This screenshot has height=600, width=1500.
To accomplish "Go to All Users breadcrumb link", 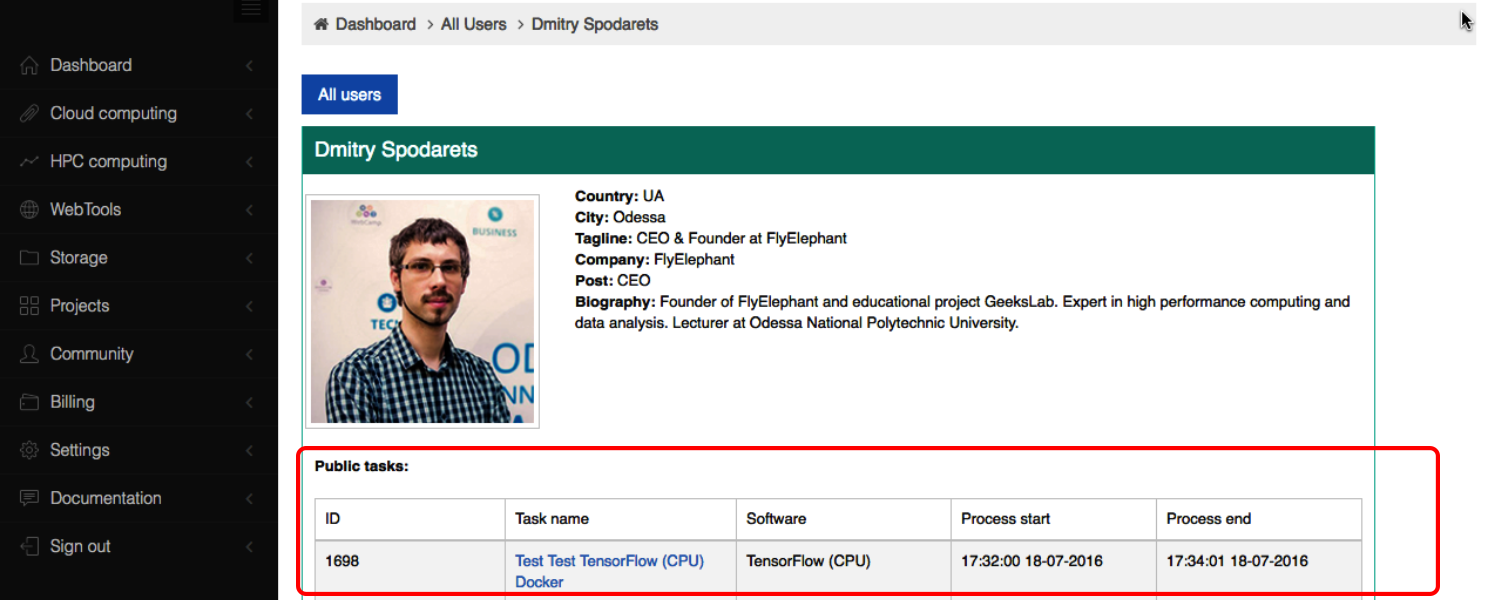I will point(473,24).
